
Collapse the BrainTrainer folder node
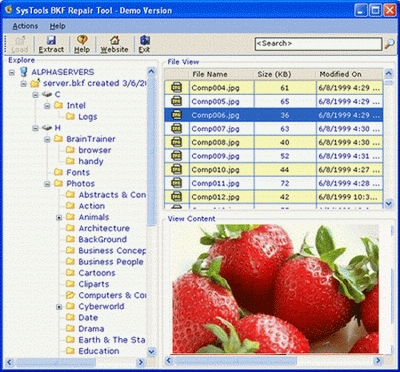(x=47, y=139)
